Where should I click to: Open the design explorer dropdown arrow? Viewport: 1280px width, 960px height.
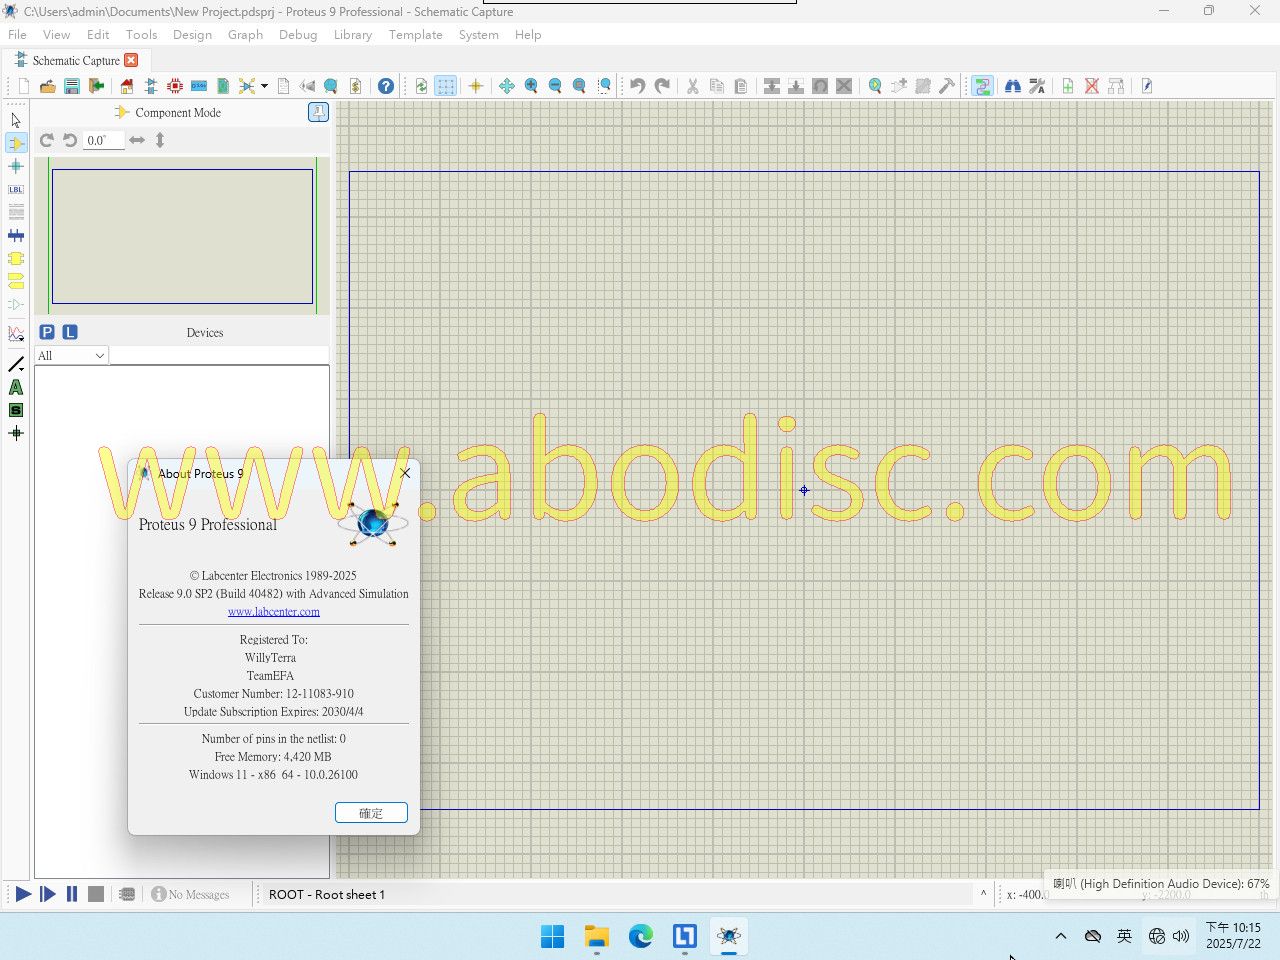pyautogui.click(x=264, y=86)
